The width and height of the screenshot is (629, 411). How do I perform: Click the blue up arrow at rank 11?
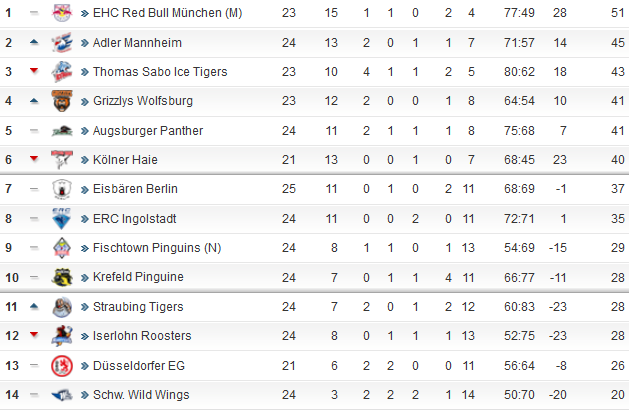tap(34, 307)
